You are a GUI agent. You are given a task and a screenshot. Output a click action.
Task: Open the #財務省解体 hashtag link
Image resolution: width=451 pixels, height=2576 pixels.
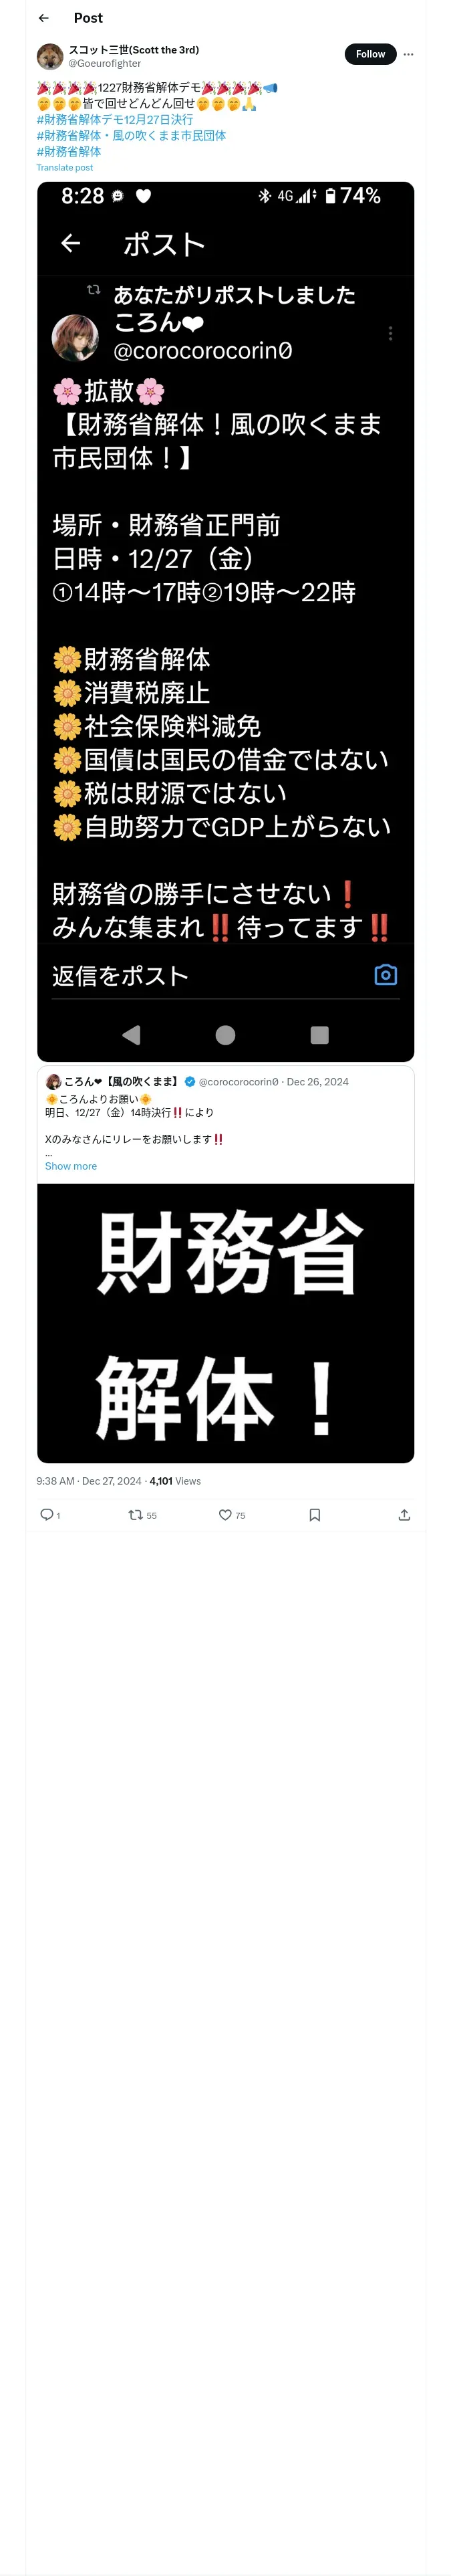[x=69, y=151]
